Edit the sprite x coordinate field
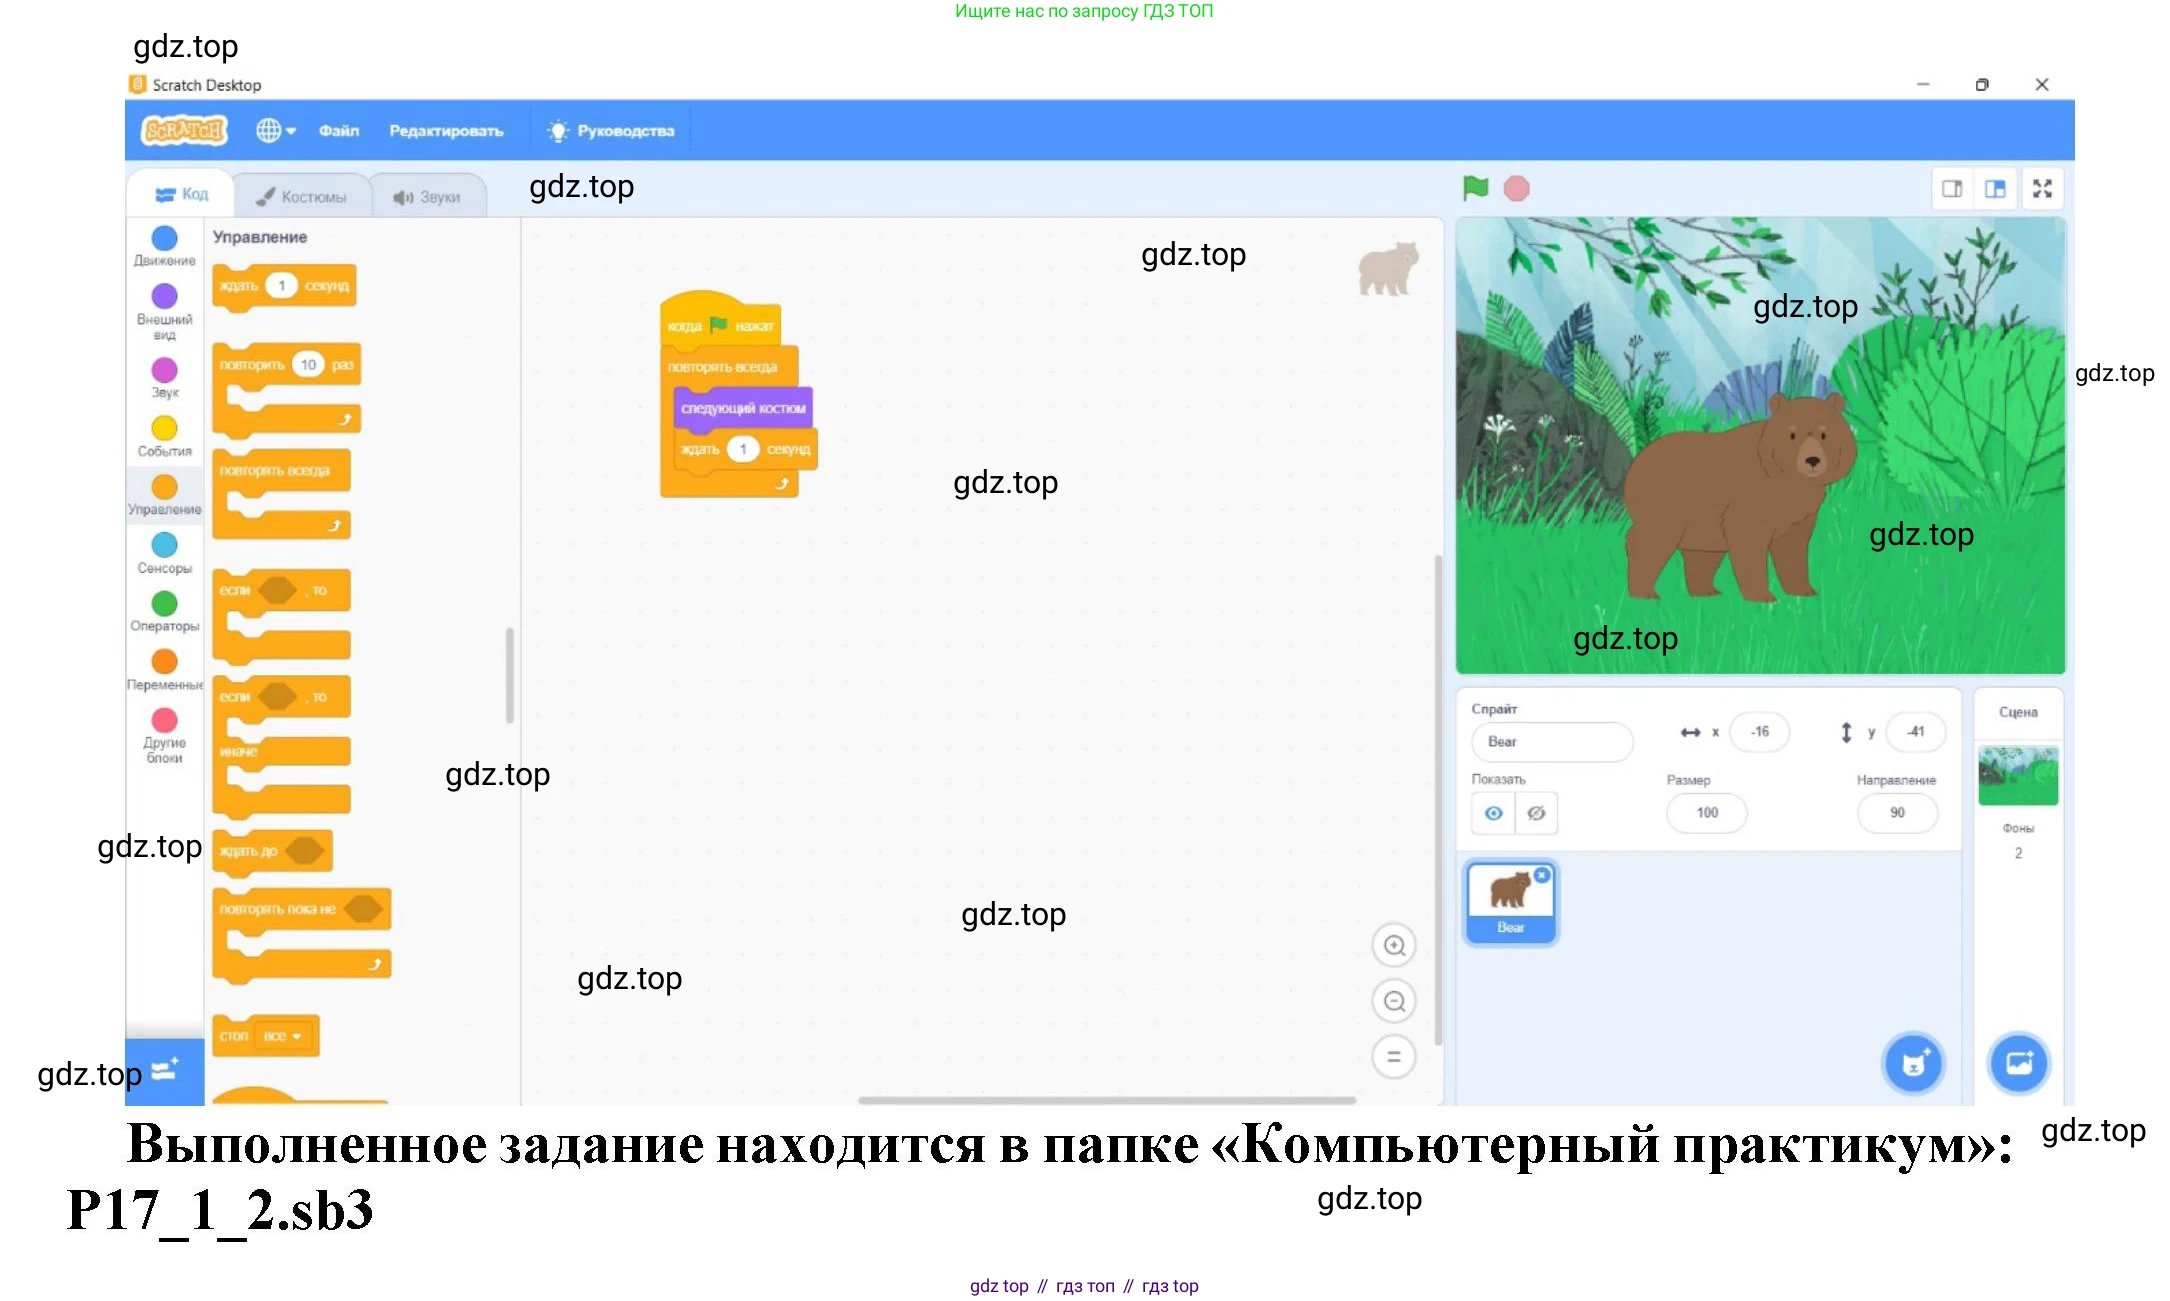This screenshot has height=1301, width=2170. click(x=1759, y=732)
